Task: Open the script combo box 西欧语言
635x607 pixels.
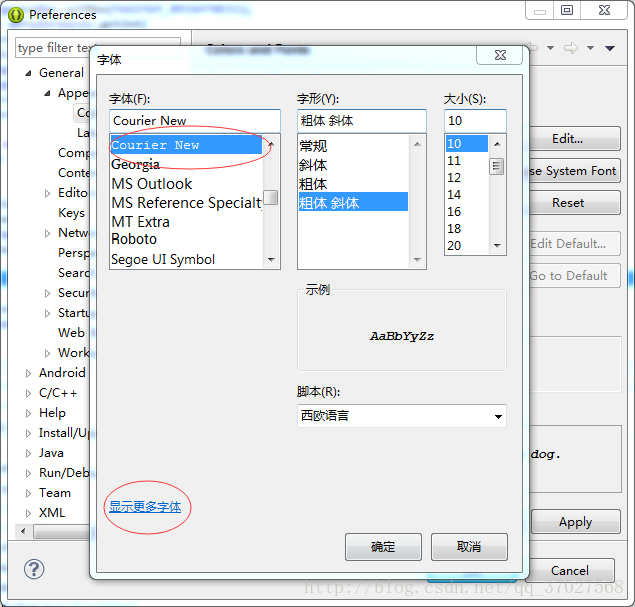Action: coord(402,416)
